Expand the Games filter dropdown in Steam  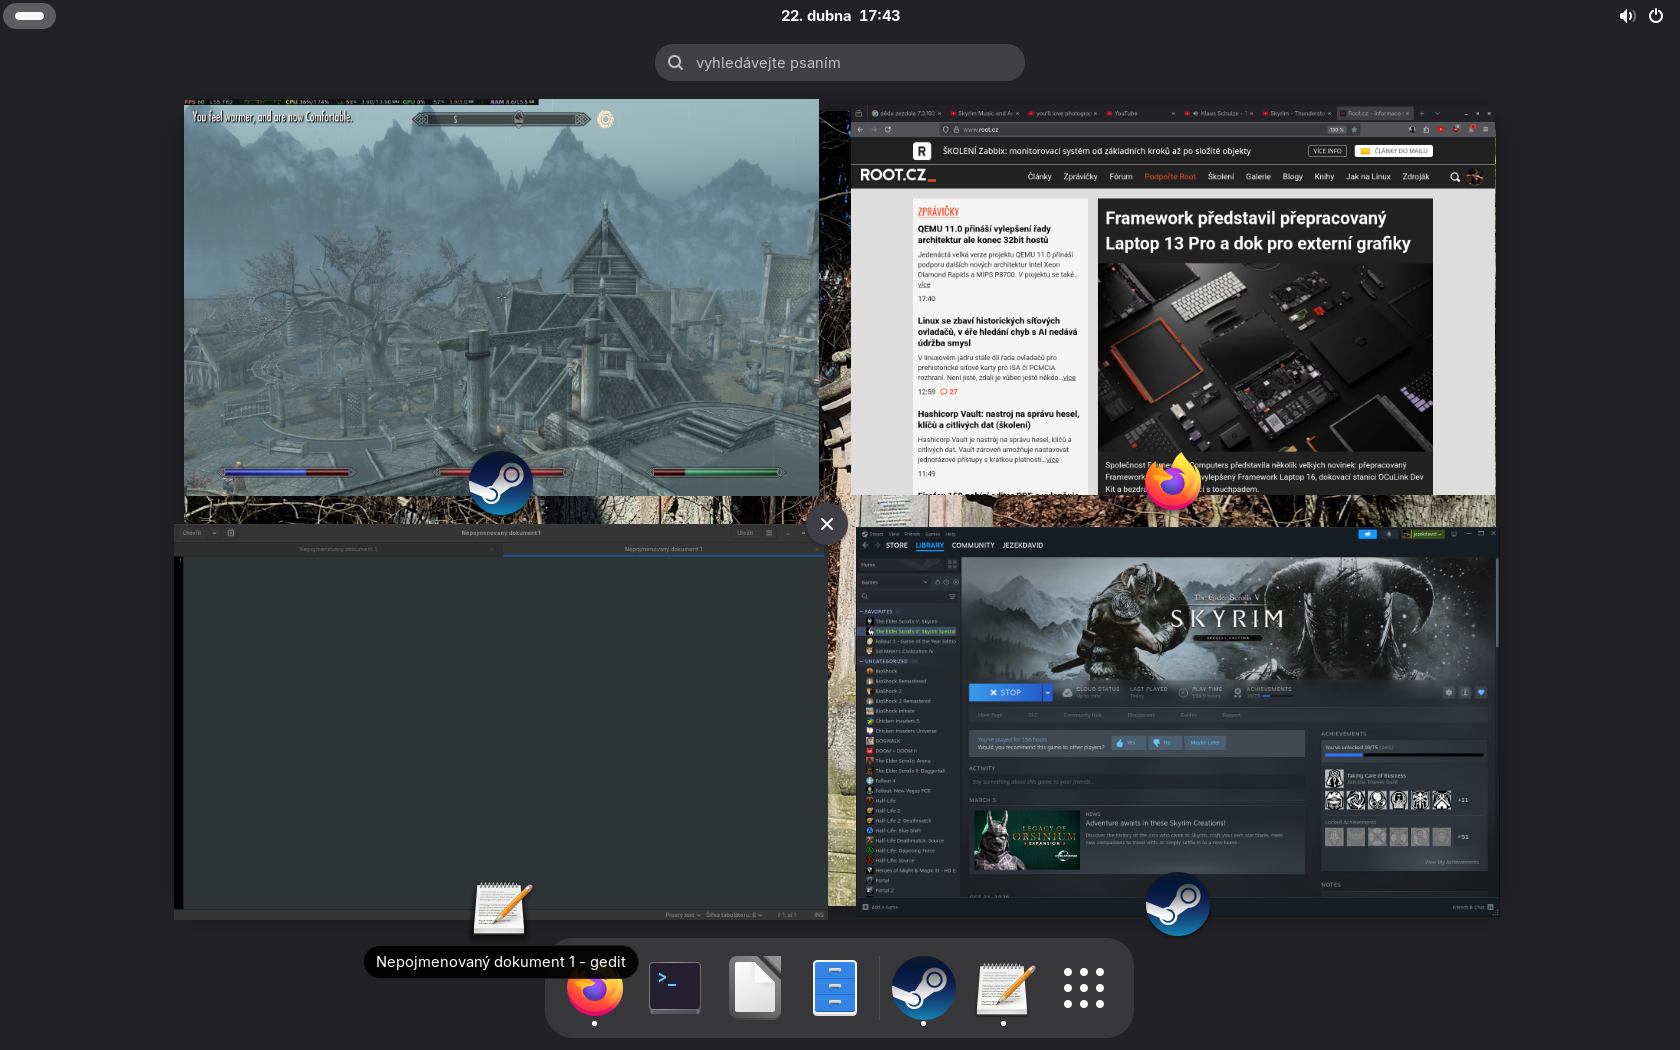(x=894, y=582)
